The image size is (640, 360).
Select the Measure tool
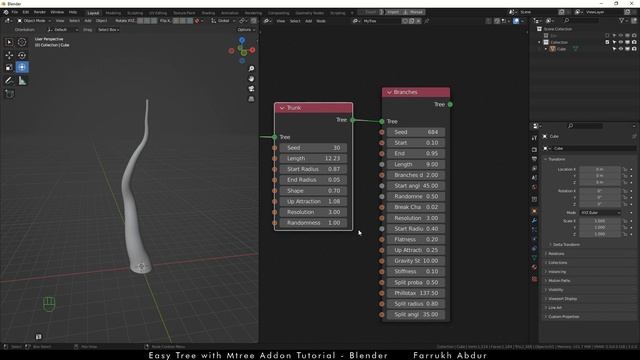(22, 81)
